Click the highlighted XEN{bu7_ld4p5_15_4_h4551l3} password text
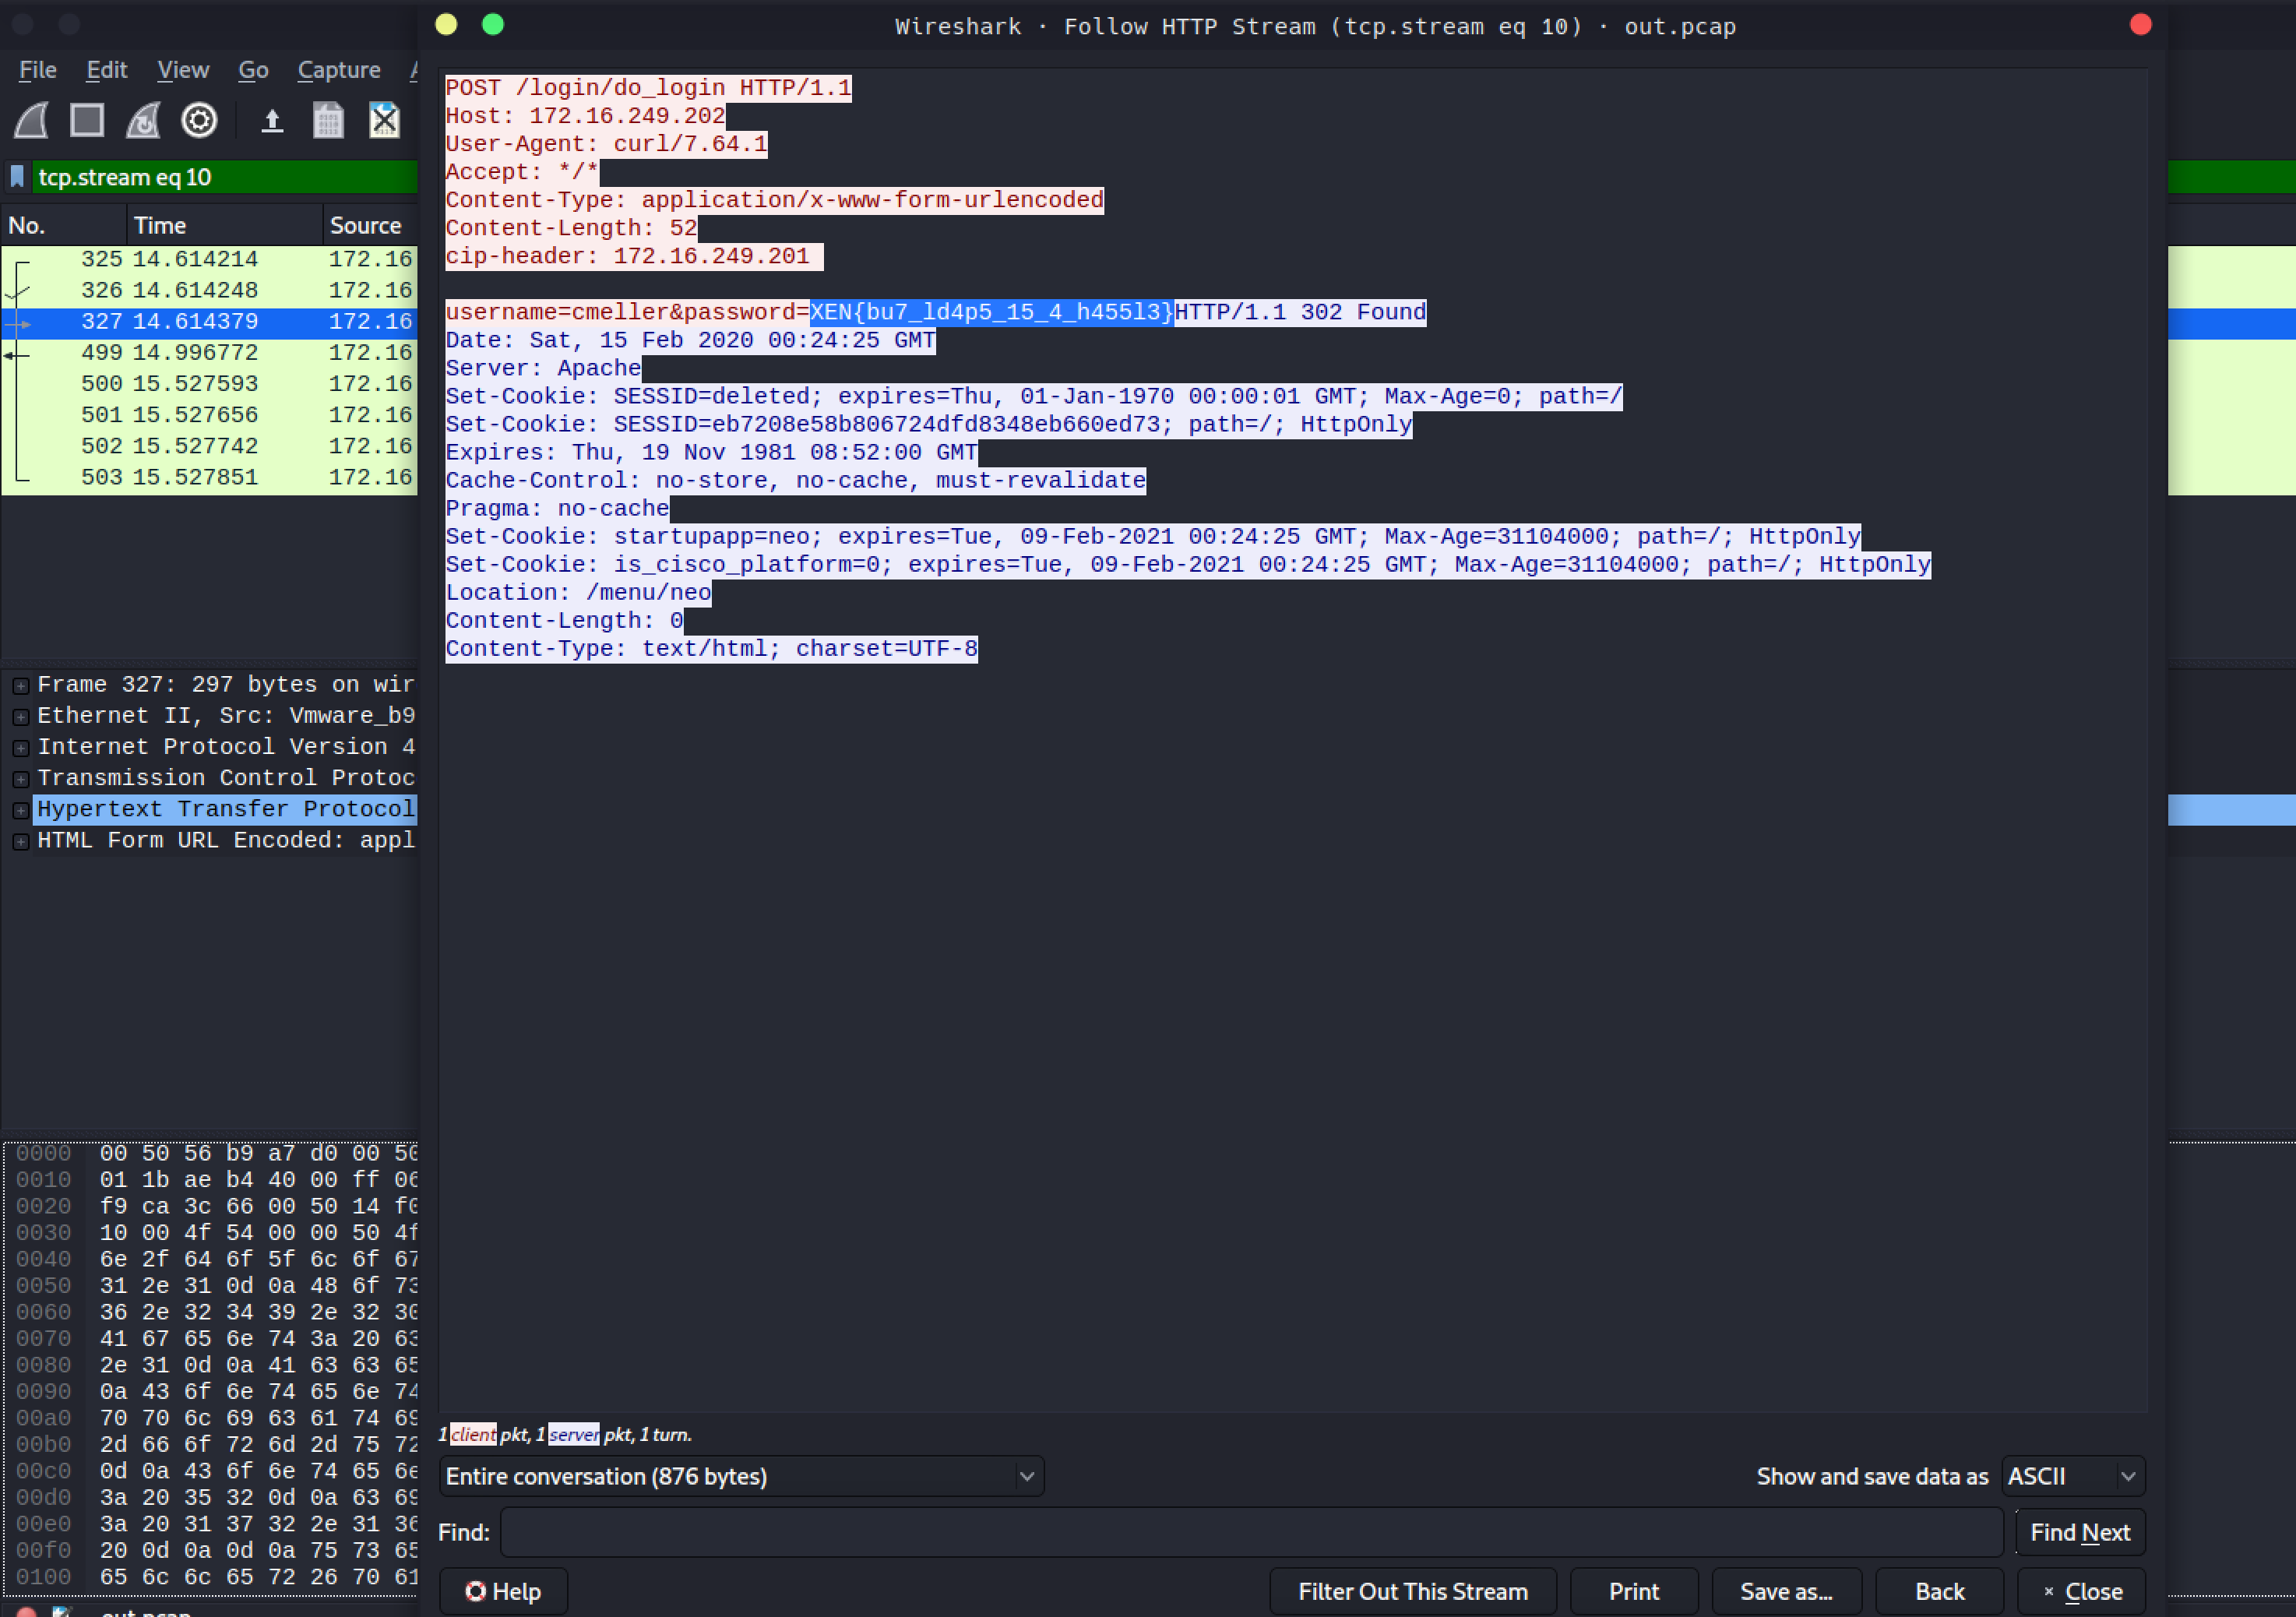2296x1617 pixels. tap(991, 312)
